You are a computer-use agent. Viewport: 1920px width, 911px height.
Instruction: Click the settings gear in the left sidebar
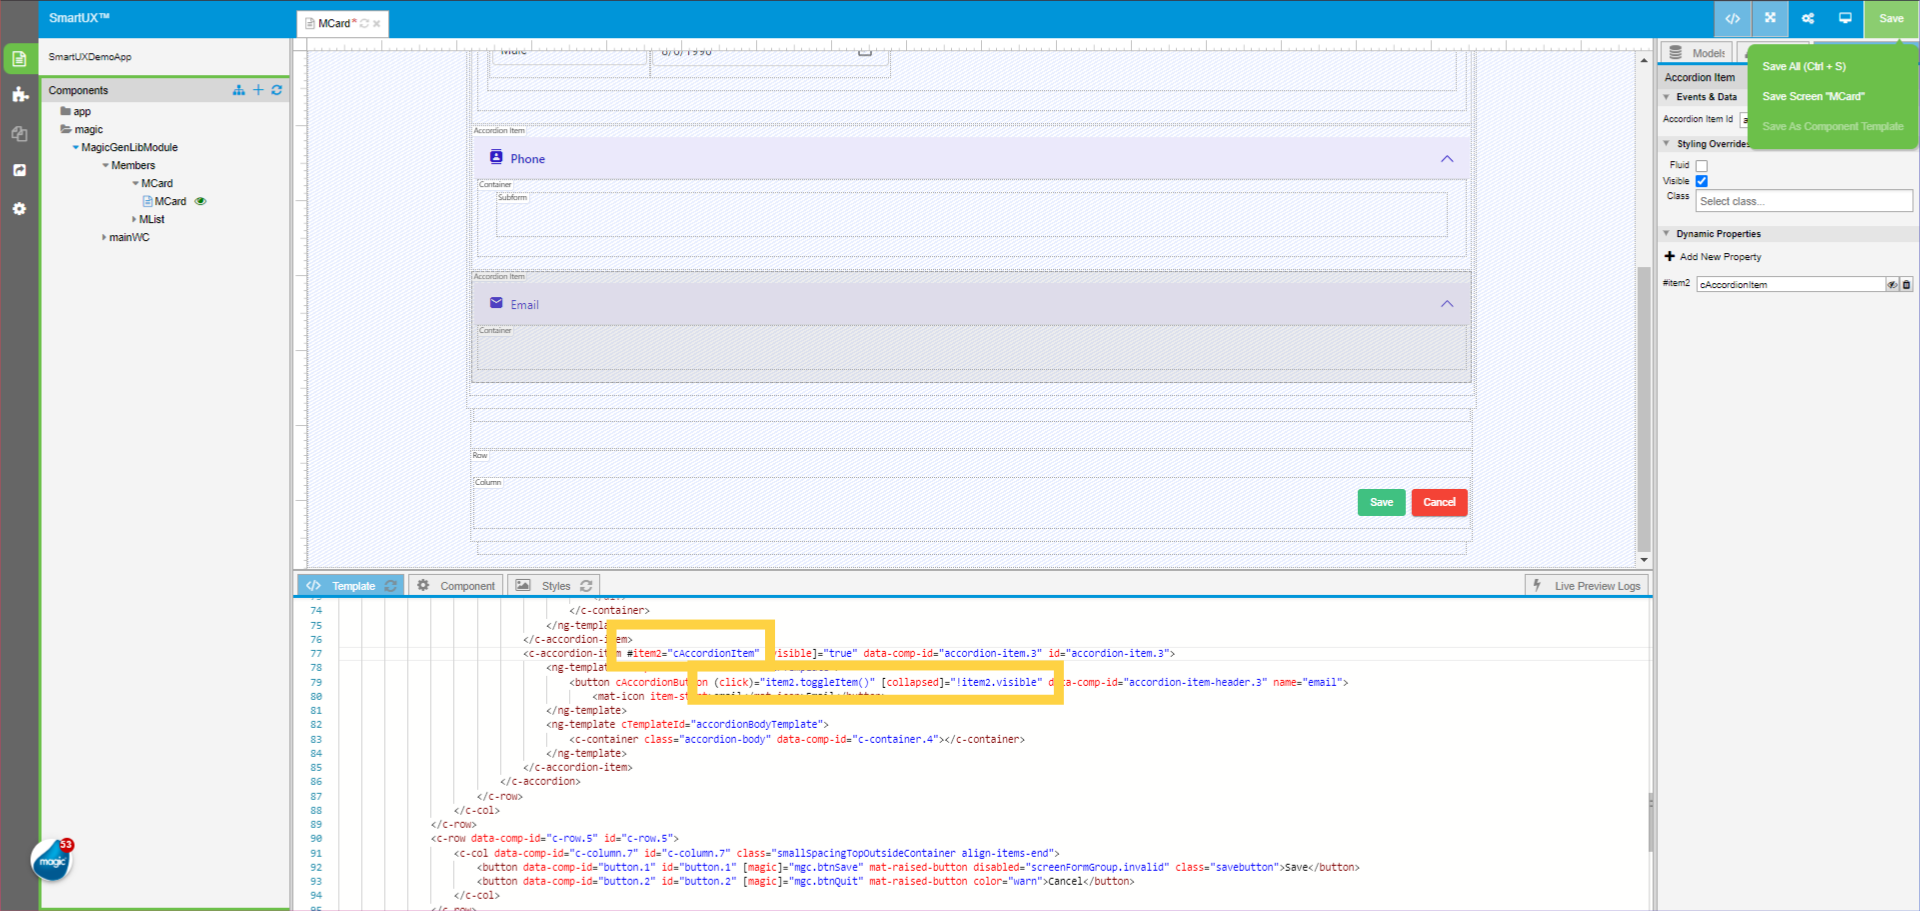20,208
